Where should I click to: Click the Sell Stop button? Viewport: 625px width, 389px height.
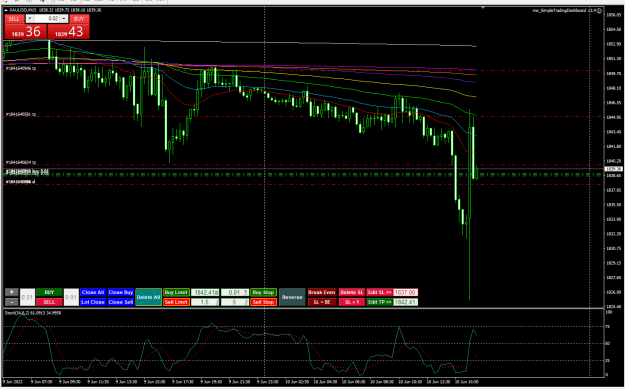coord(263,302)
